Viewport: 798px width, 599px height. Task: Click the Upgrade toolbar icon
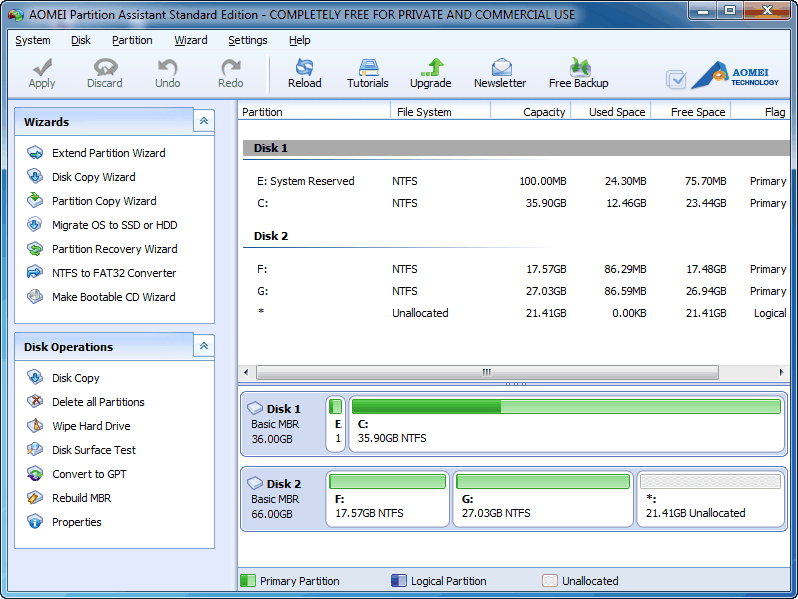click(431, 66)
